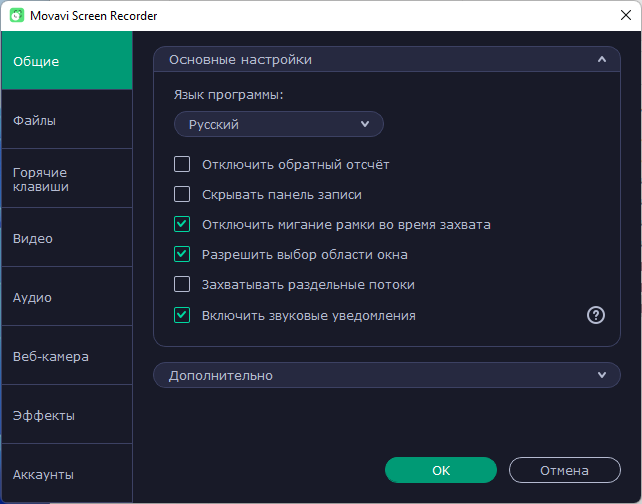642x504 pixels.
Task: Click the 'Отмена' button
Action: [564, 470]
